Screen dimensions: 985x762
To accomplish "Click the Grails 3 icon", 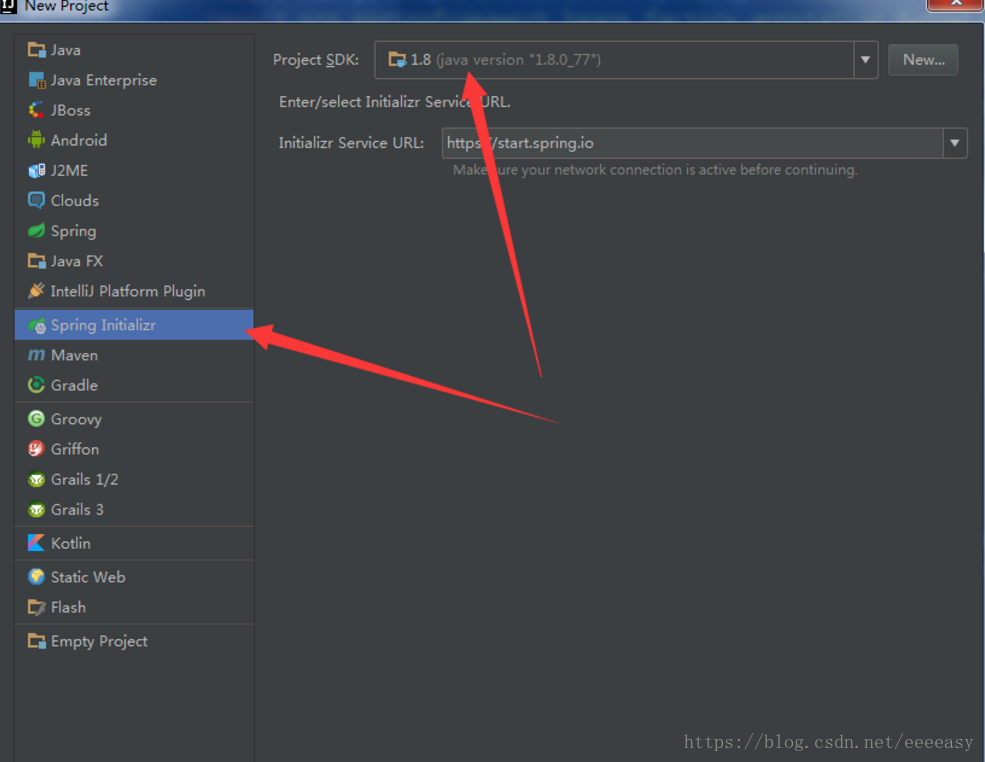I will pyautogui.click(x=36, y=509).
